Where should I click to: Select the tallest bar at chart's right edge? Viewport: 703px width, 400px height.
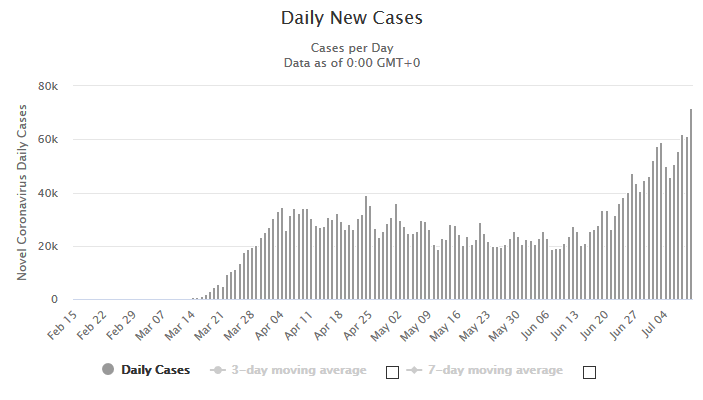pos(691,204)
